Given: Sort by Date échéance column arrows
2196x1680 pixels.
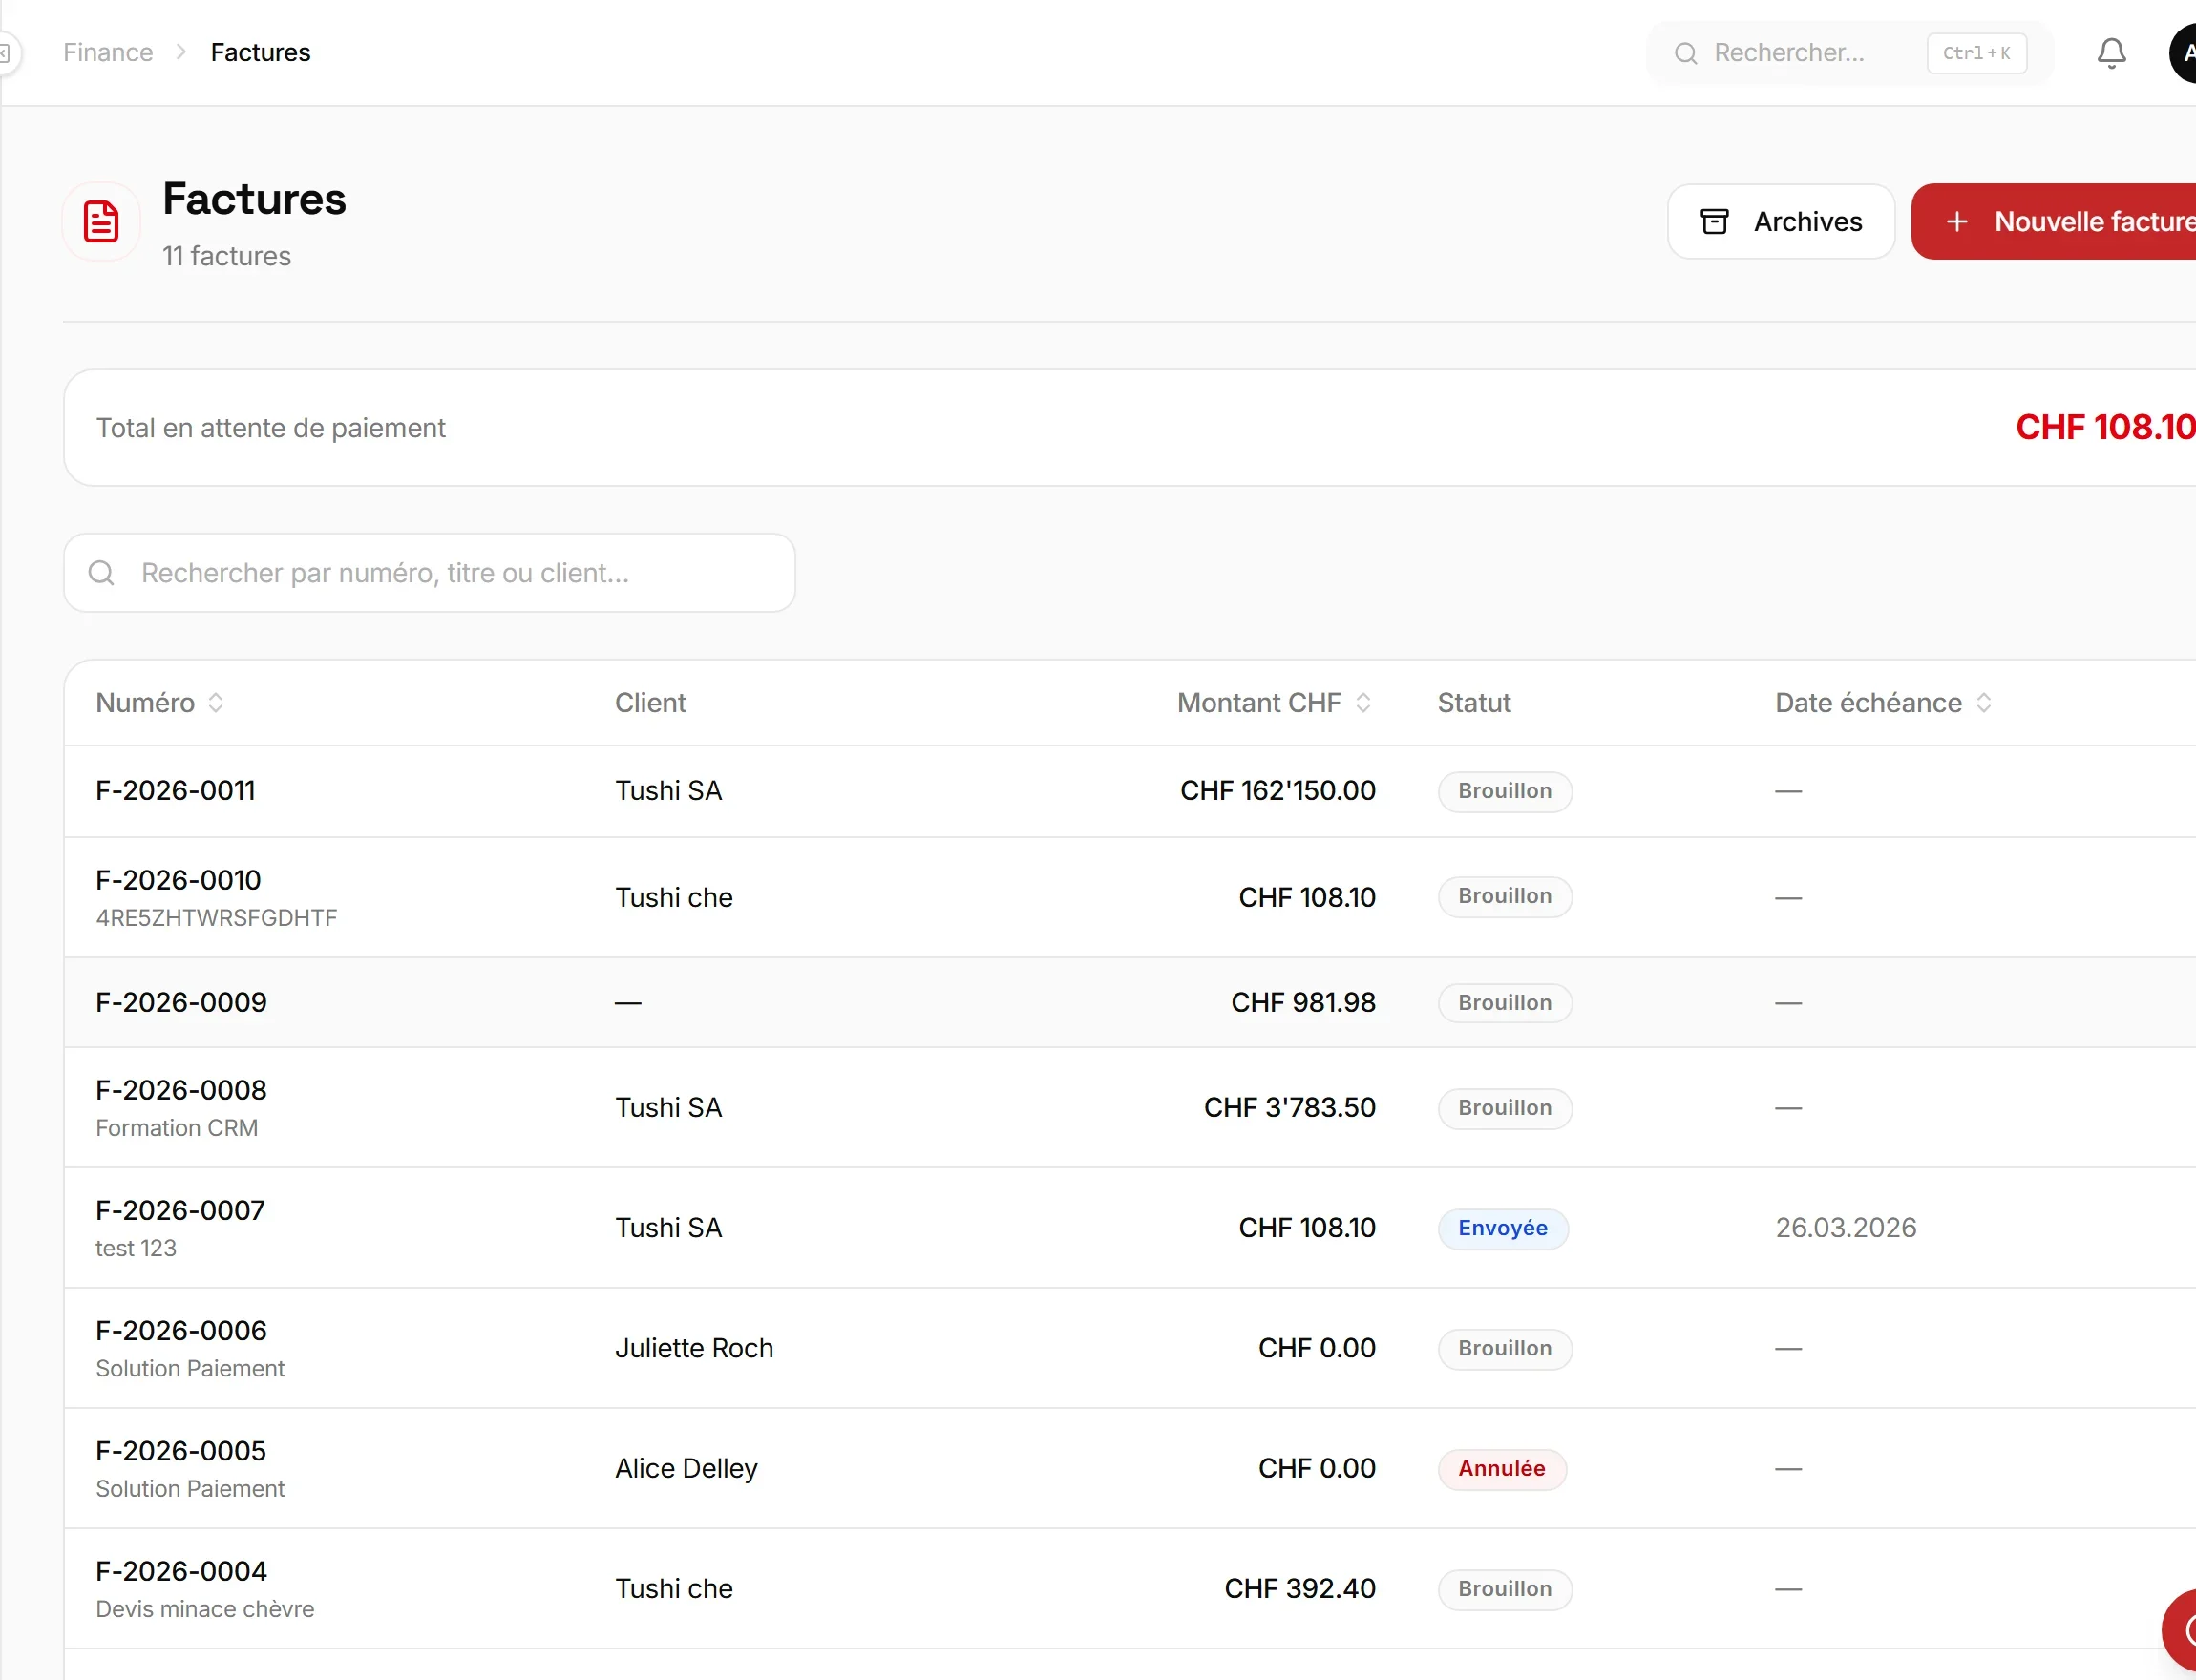Looking at the screenshot, I should tap(1983, 703).
